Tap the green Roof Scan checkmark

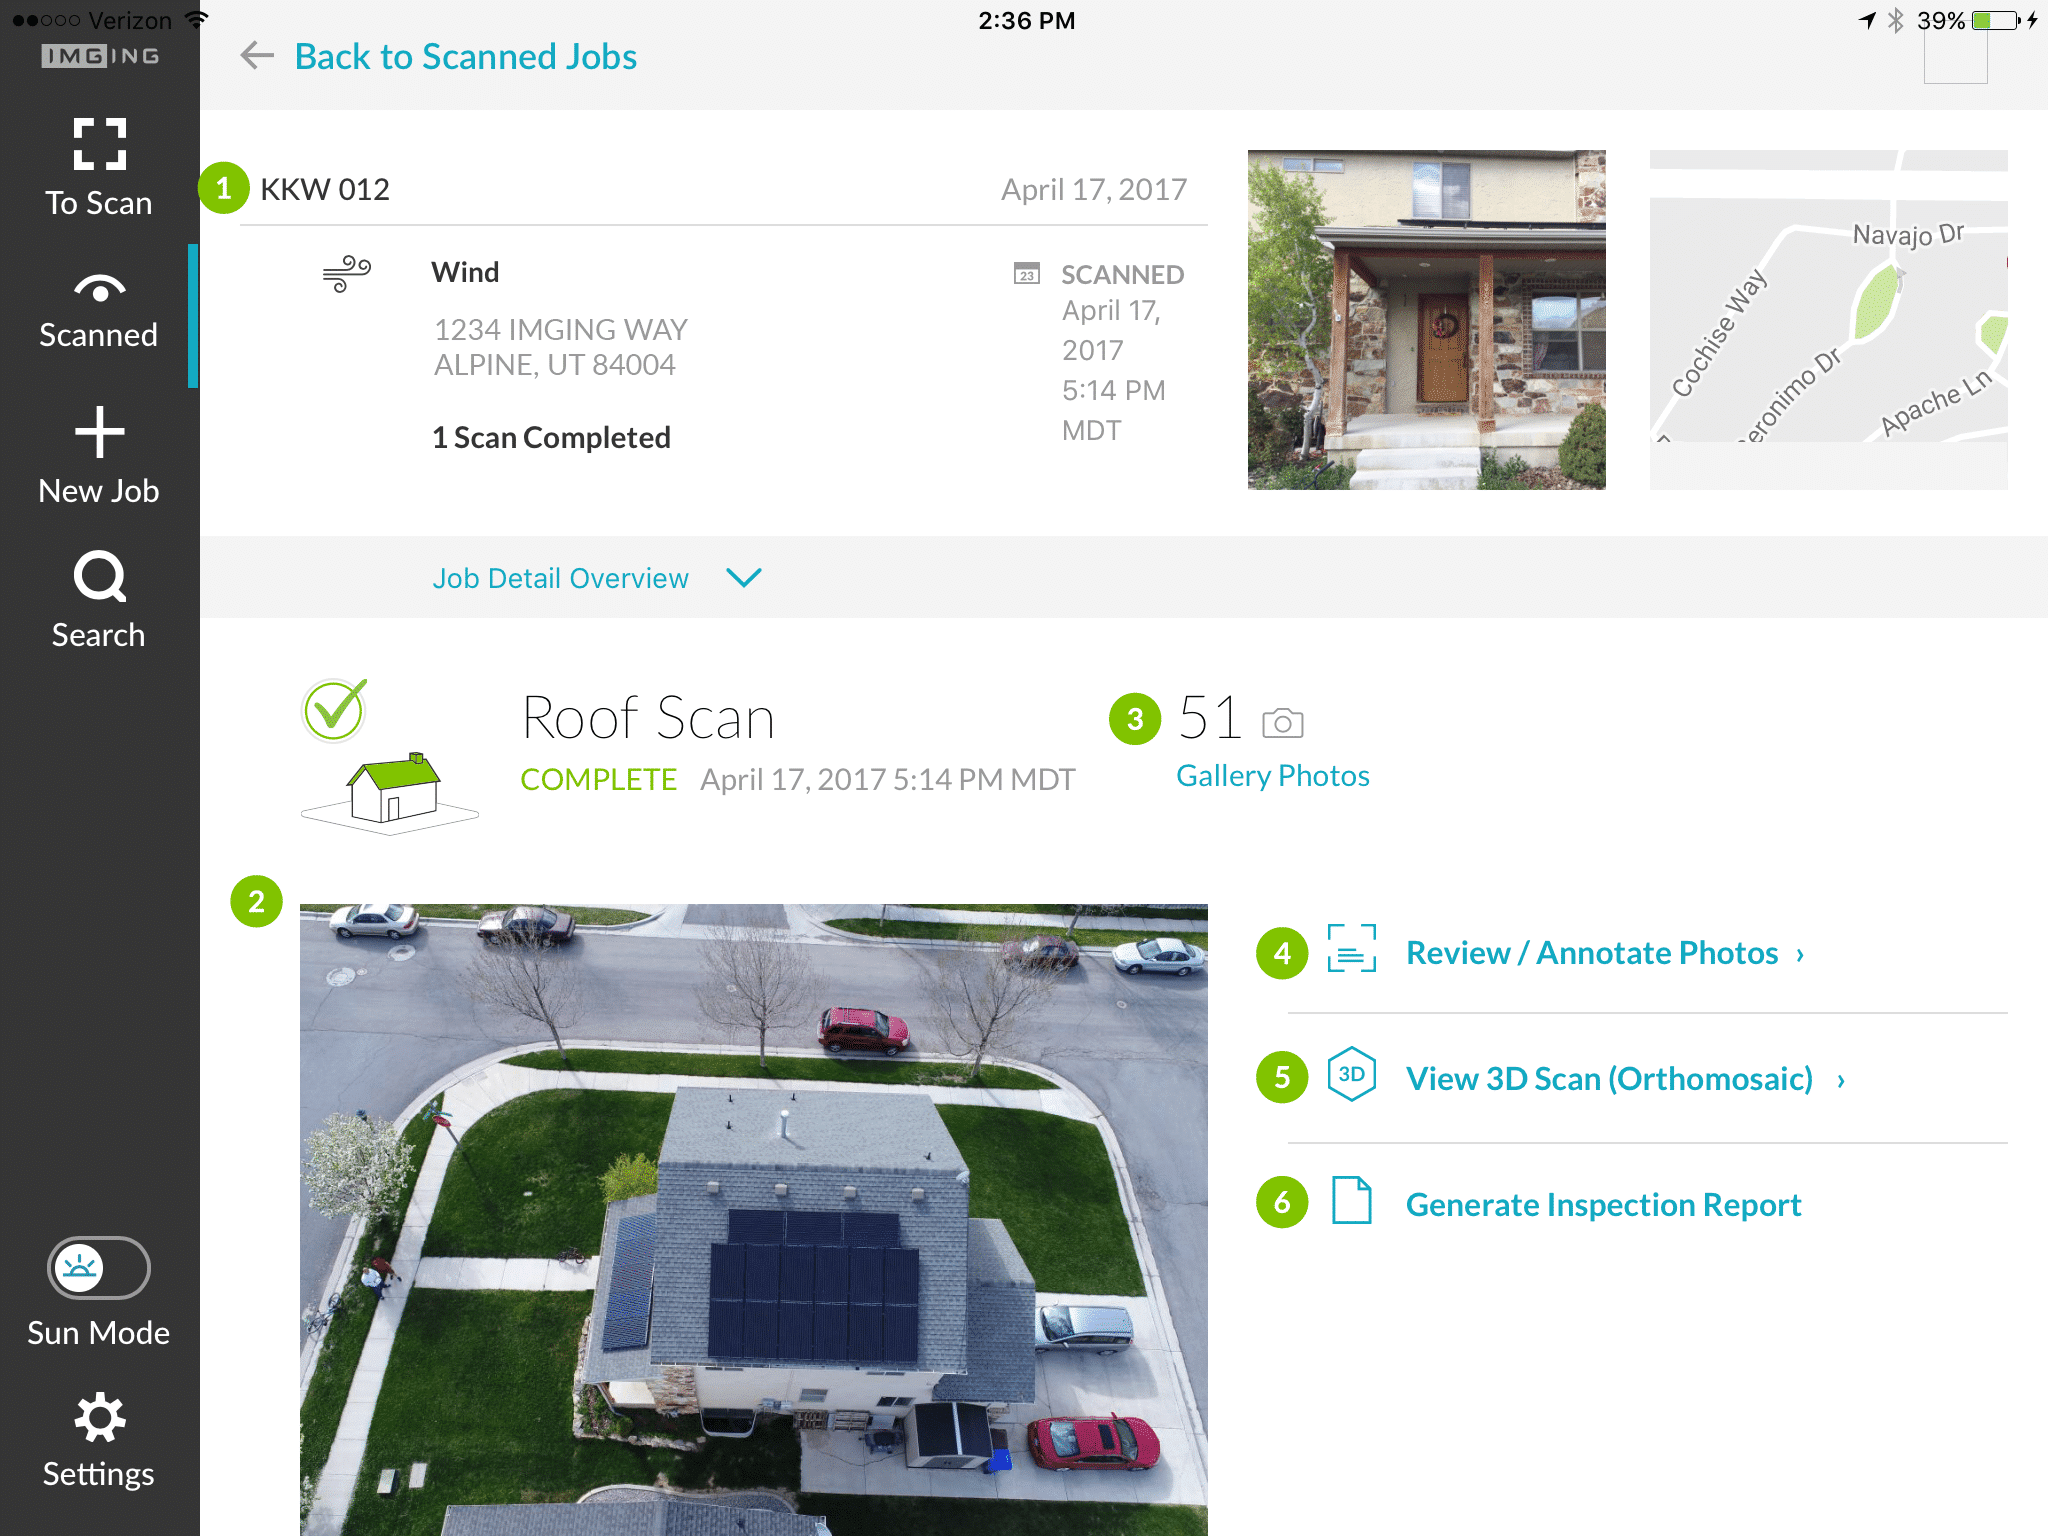tap(334, 710)
